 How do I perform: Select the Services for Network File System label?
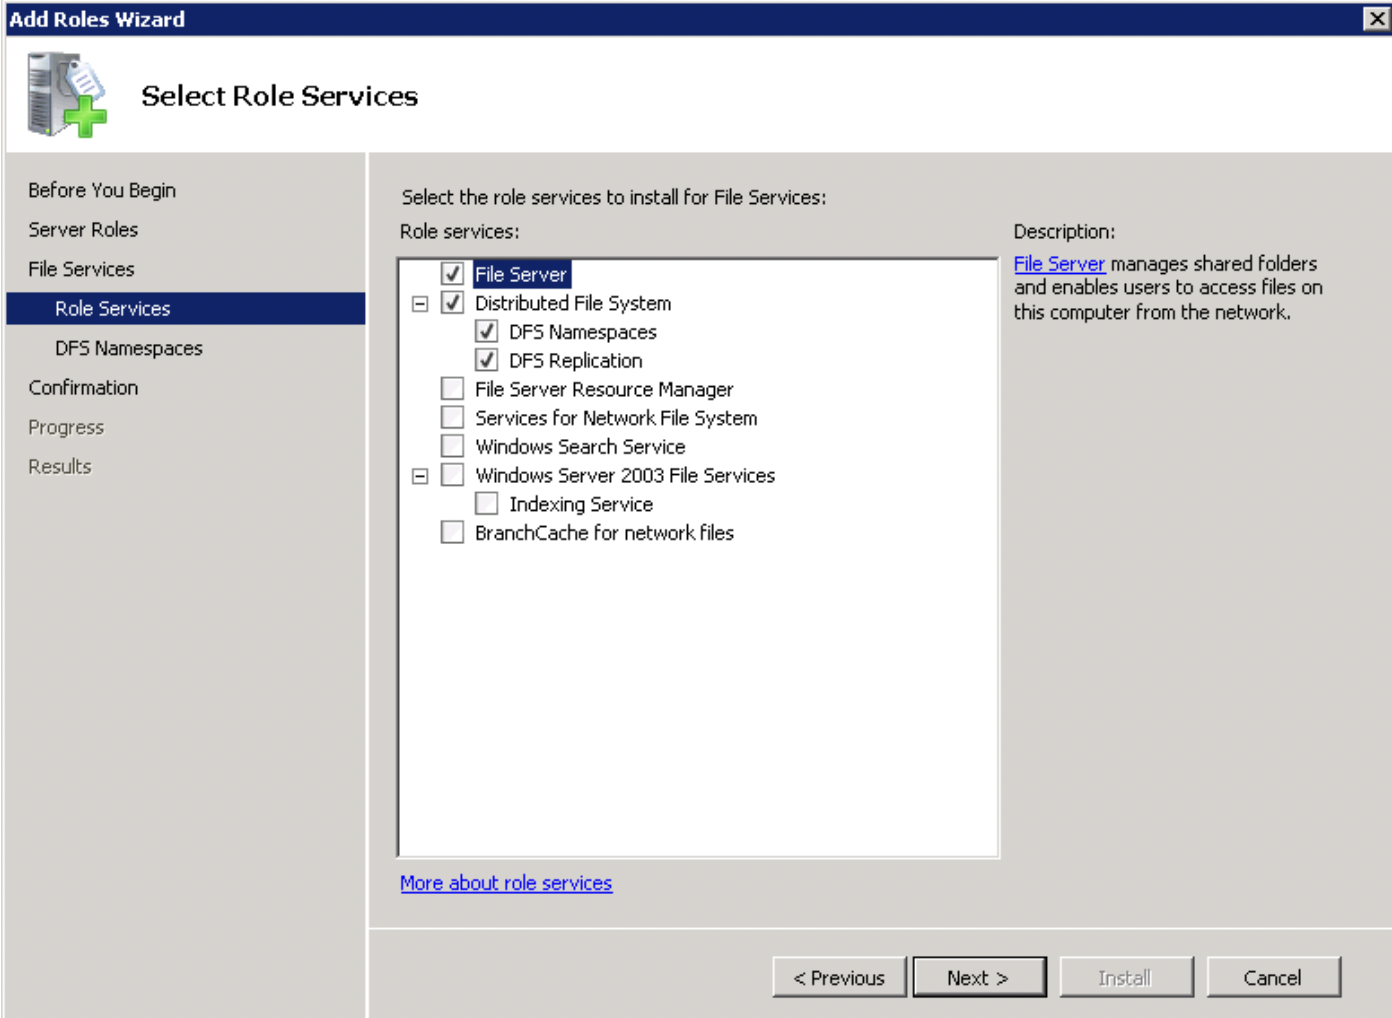tap(616, 418)
